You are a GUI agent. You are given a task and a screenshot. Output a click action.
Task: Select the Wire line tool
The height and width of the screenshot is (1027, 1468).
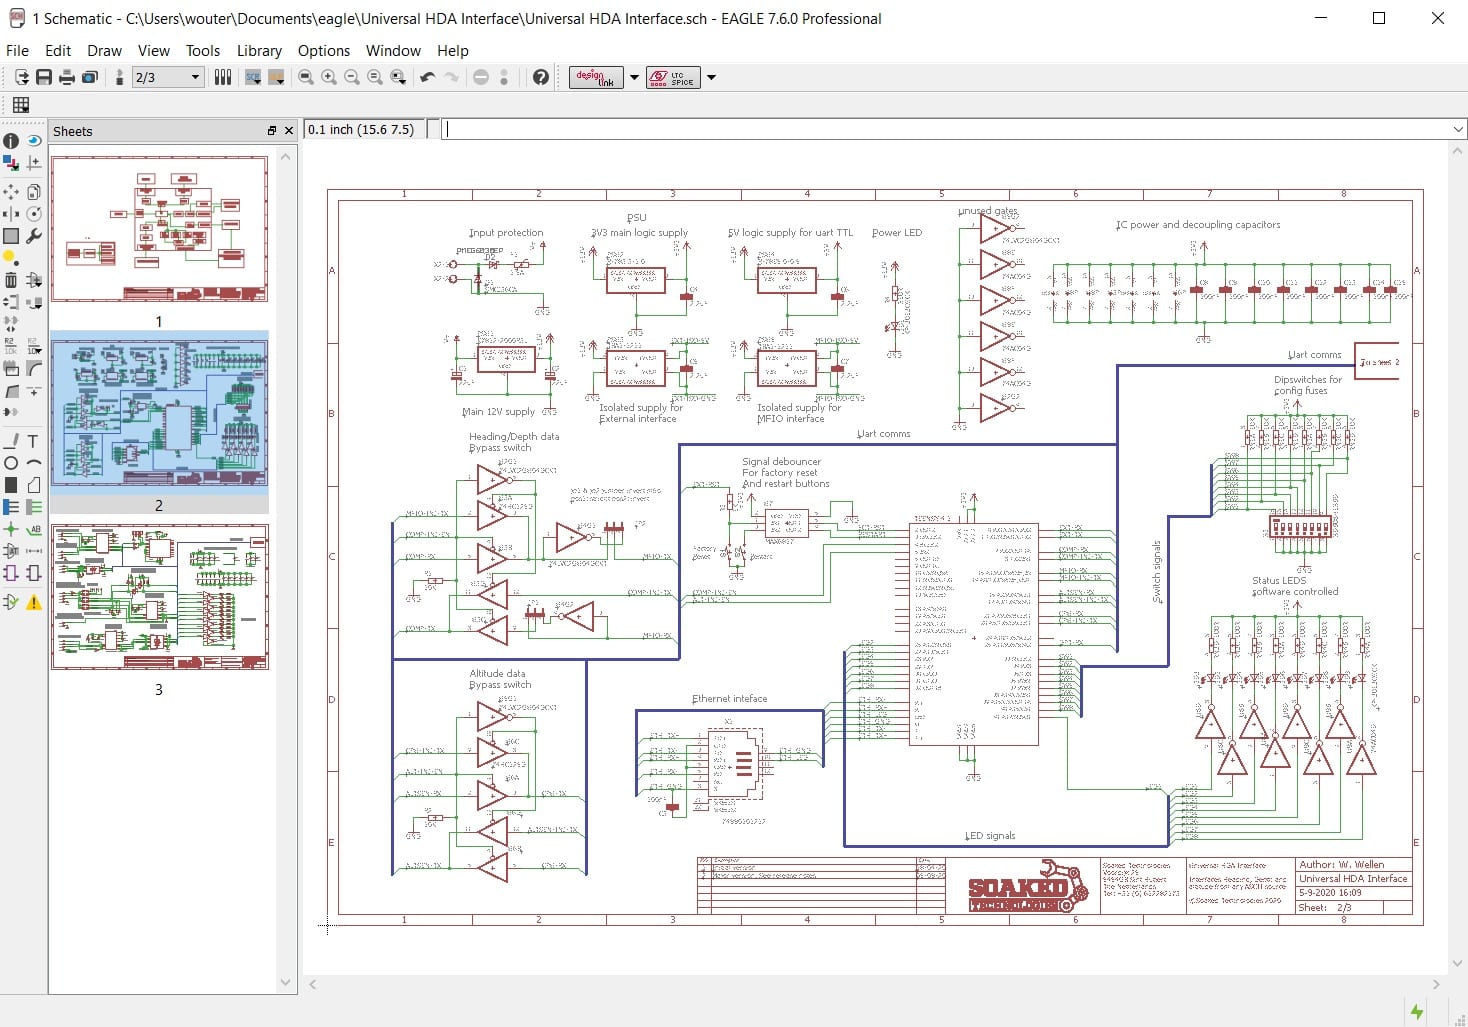pos(11,440)
